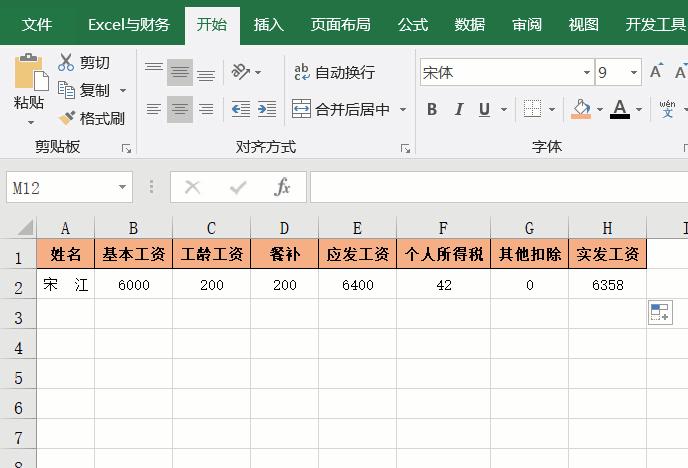Activate the Format Painter brush

[67, 118]
